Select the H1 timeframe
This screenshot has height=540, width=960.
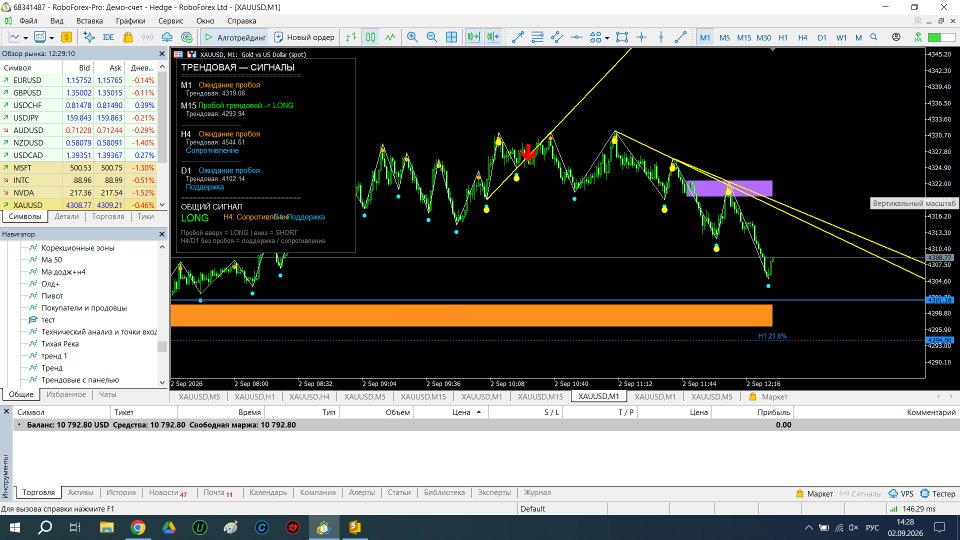[783, 37]
